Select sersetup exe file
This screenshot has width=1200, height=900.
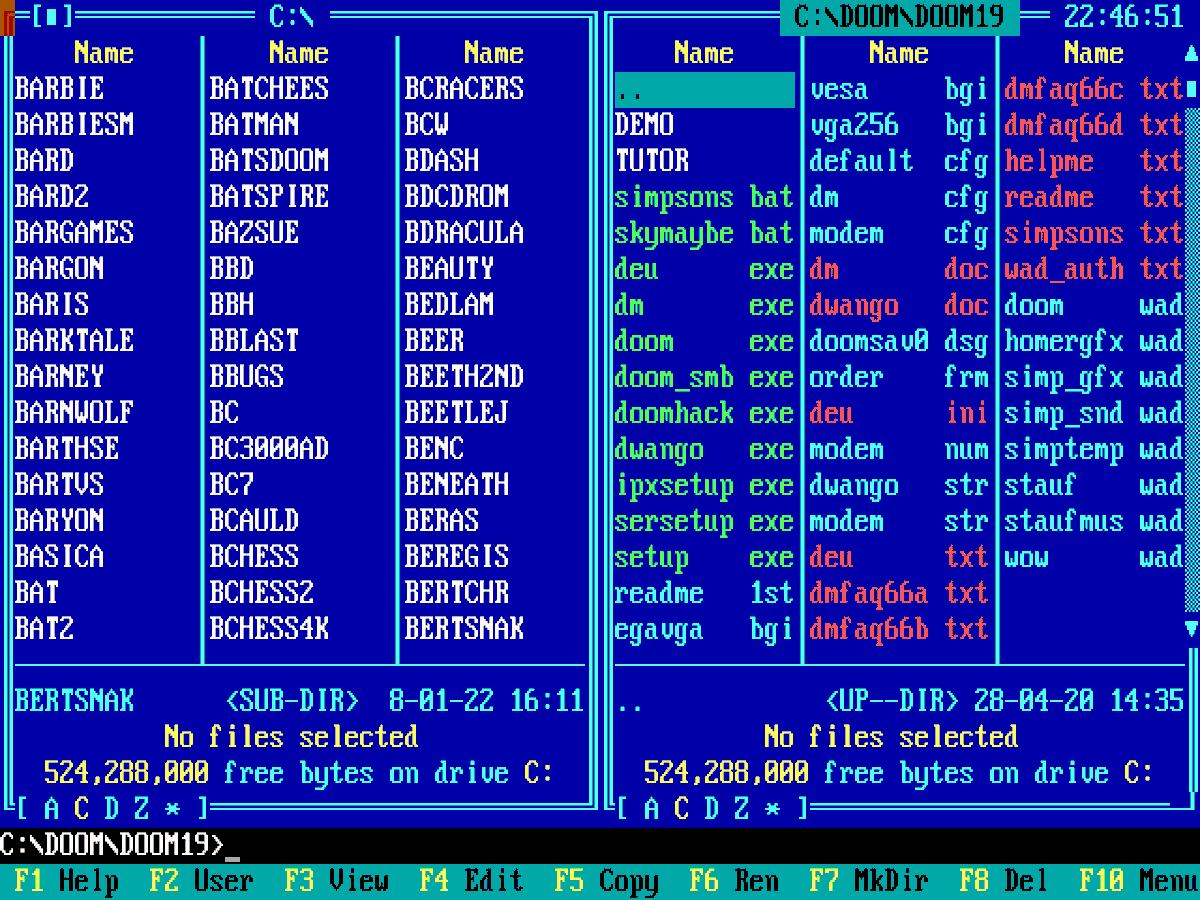click(x=705, y=521)
